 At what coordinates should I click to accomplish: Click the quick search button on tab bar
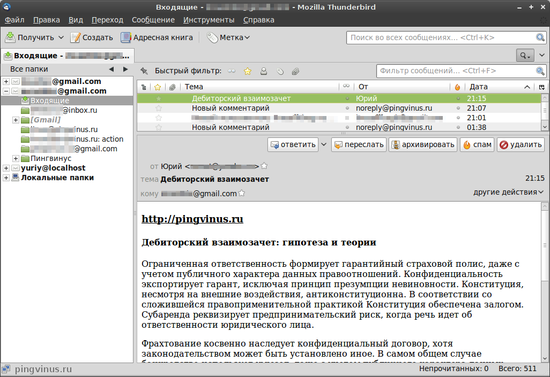tap(525, 55)
